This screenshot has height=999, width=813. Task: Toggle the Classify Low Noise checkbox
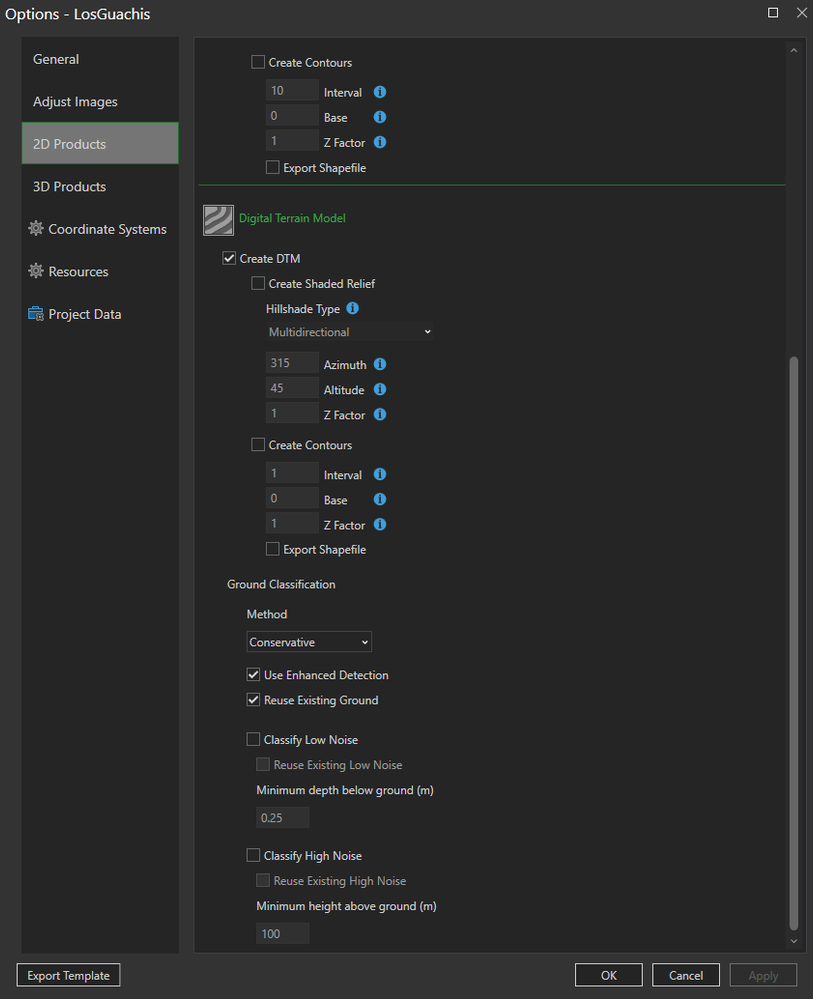253,741
